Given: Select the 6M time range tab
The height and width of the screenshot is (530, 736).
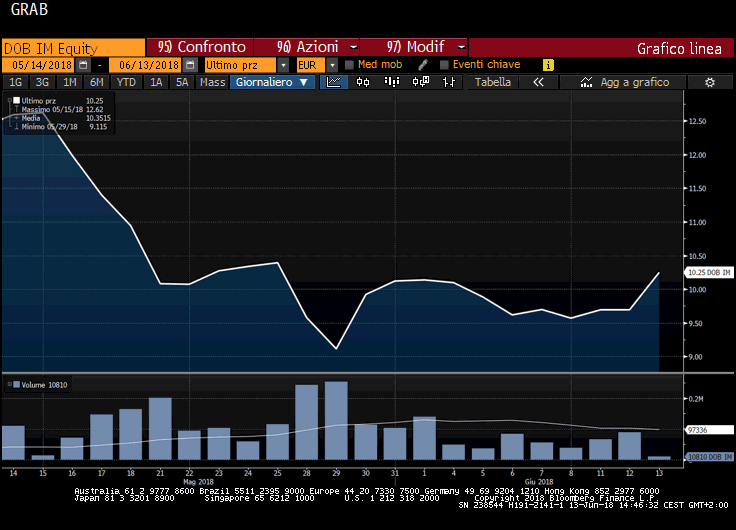Looking at the screenshot, I should coord(96,82).
